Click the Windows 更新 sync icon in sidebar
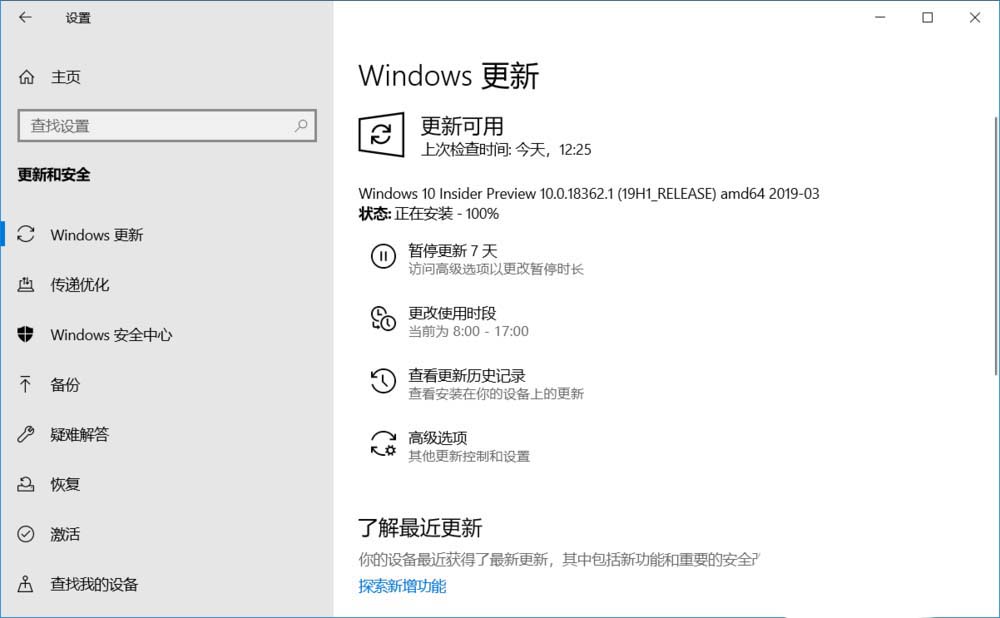 click(26, 234)
